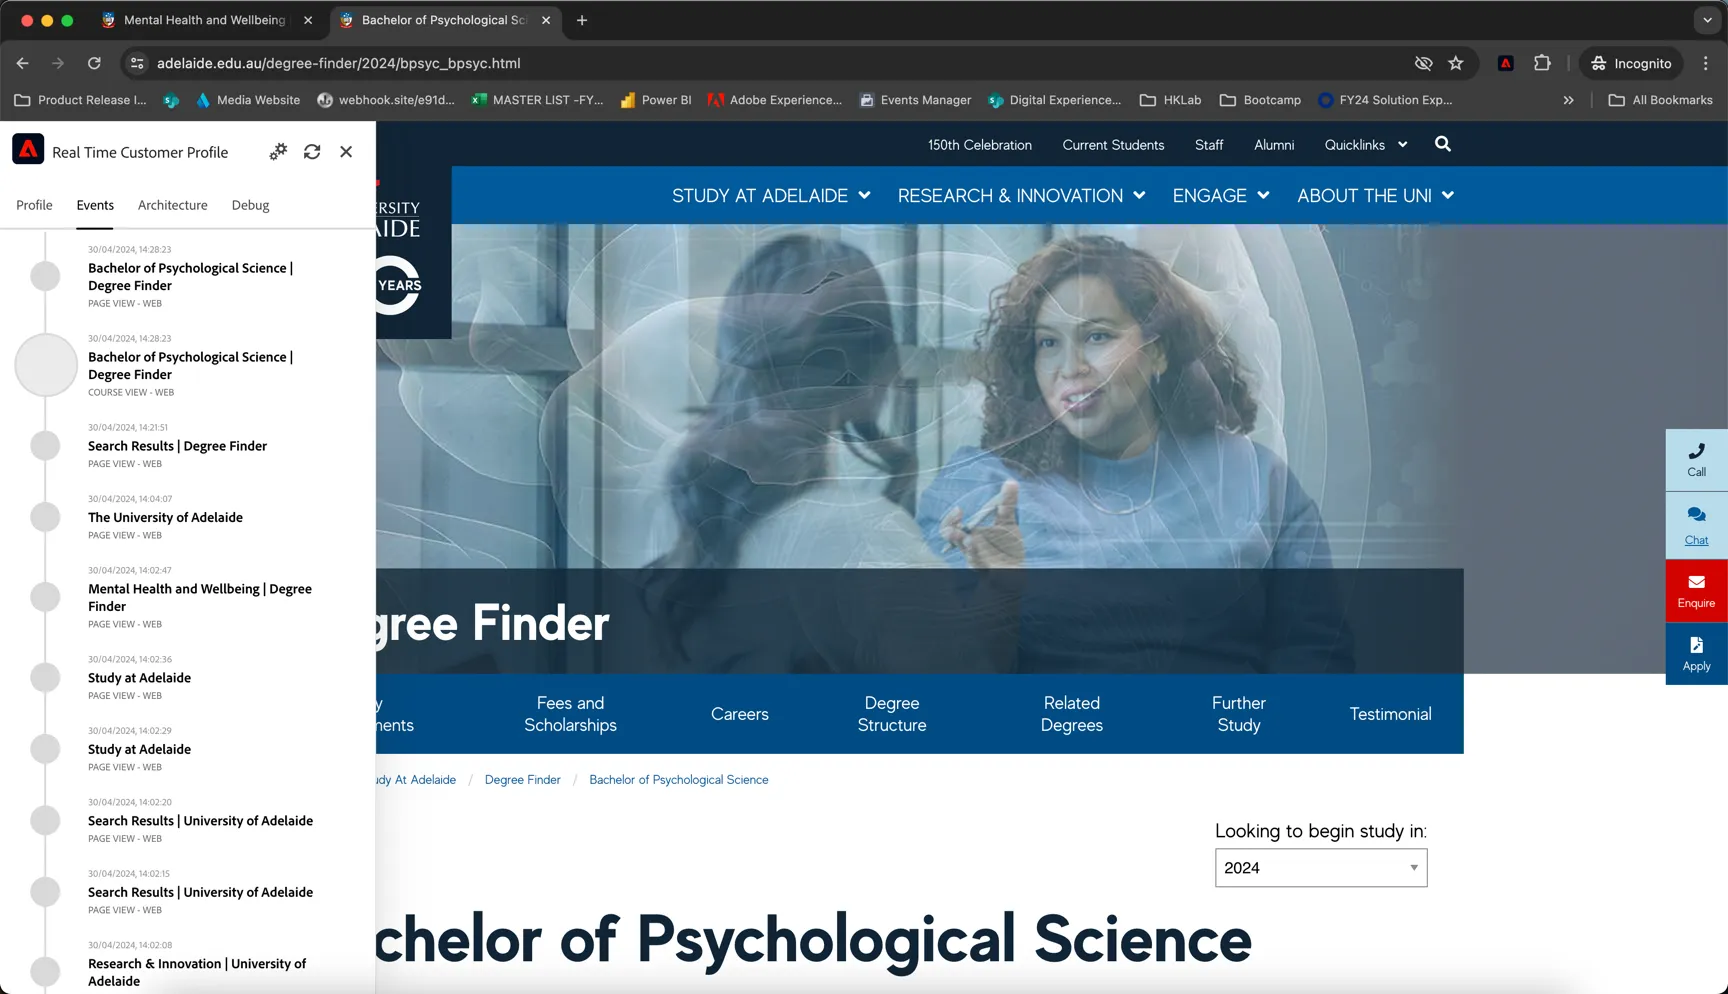Viewport: 1728px width, 994px height.
Task: Expand the Study at Adelaide menu
Action: pyautogui.click(x=771, y=195)
